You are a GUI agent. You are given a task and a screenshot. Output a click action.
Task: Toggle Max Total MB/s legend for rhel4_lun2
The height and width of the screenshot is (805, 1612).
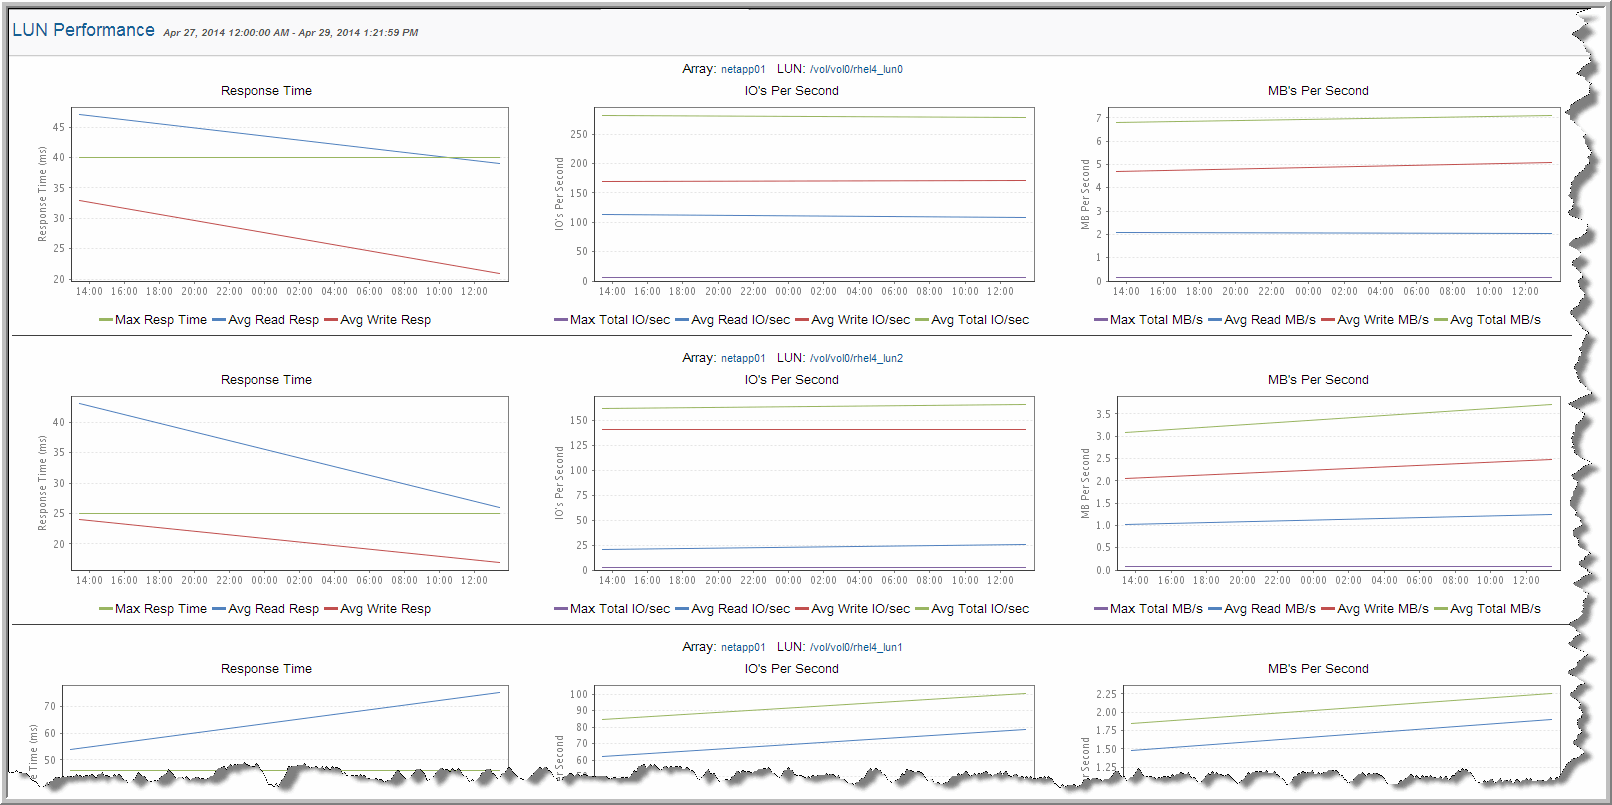coord(1155,609)
